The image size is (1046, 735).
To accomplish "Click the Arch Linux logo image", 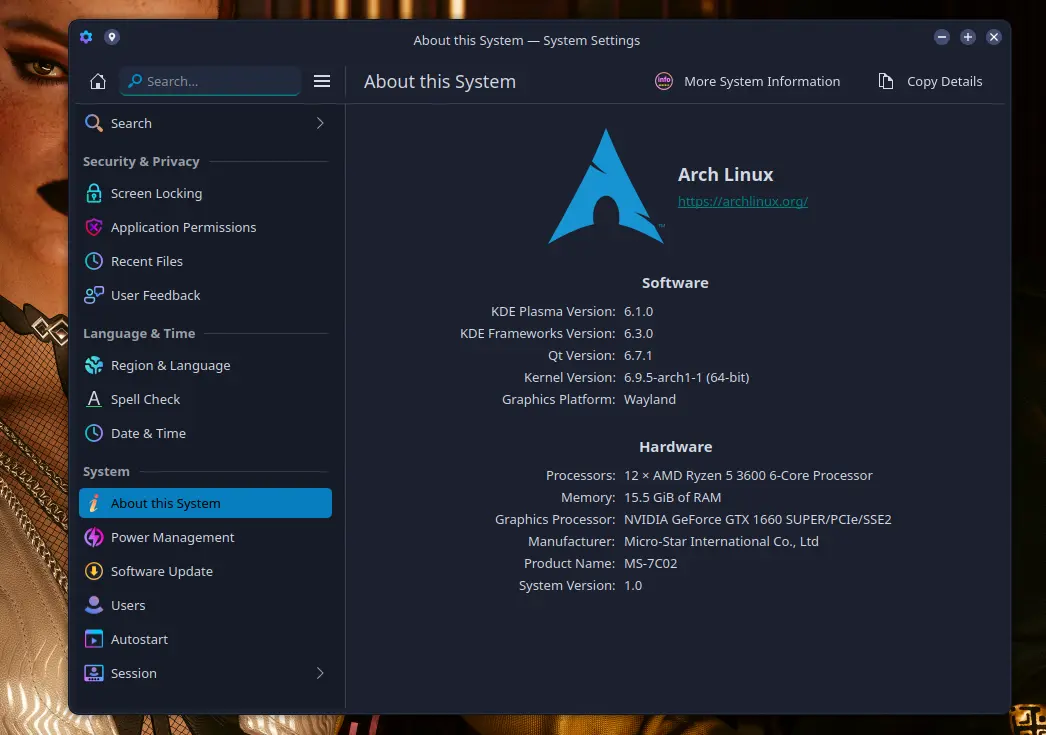I will [606, 187].
